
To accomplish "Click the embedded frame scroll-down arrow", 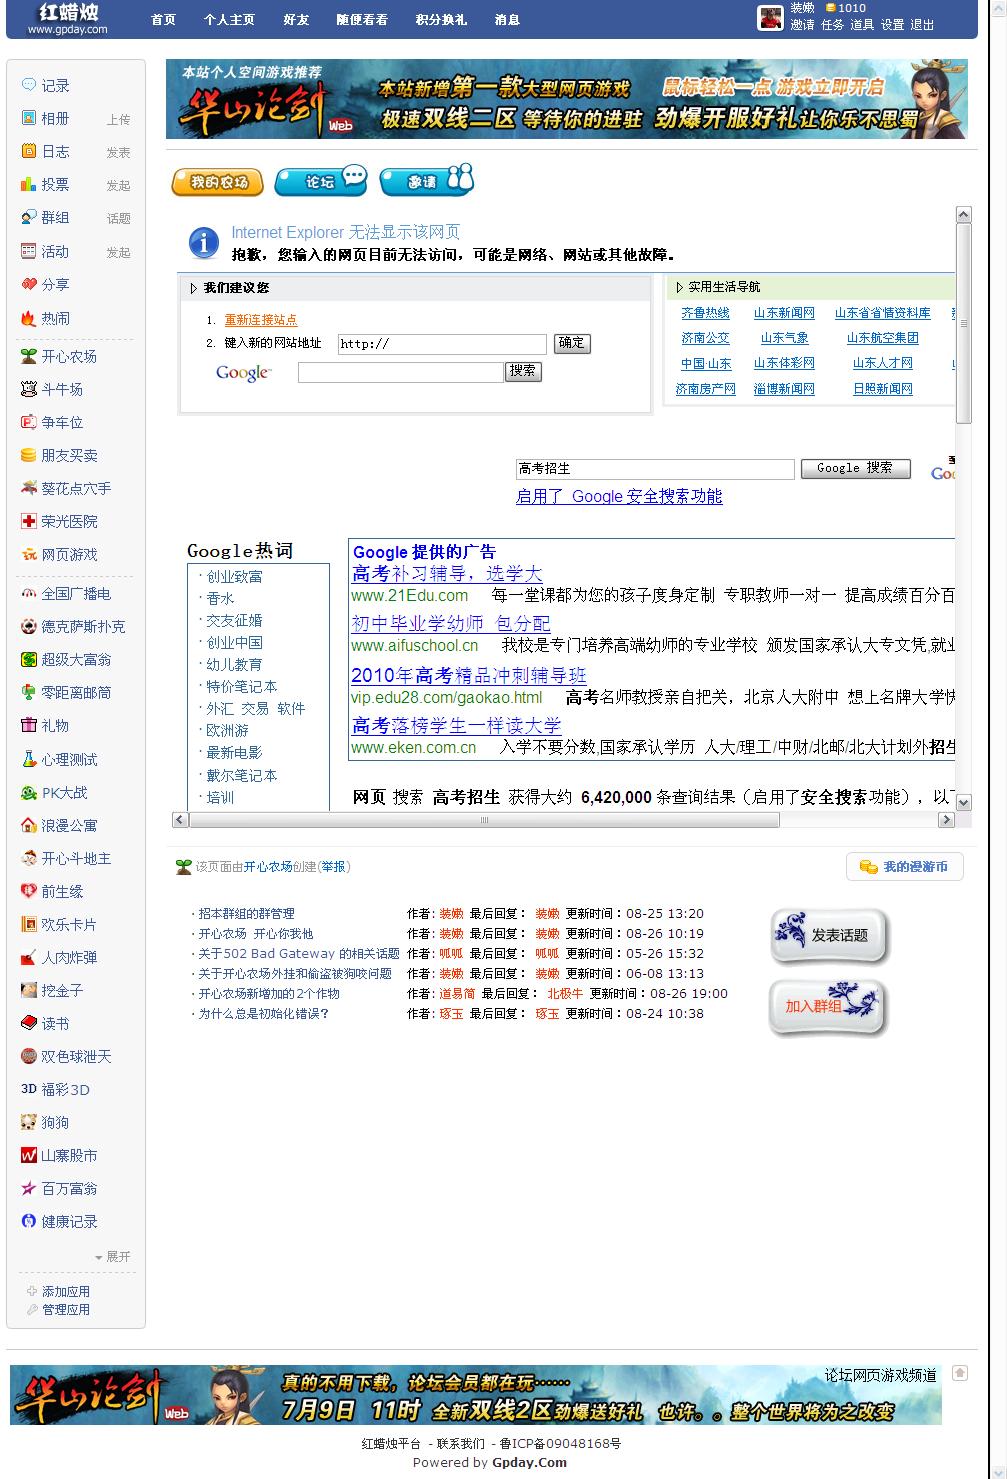I will [x=964, y=802].
